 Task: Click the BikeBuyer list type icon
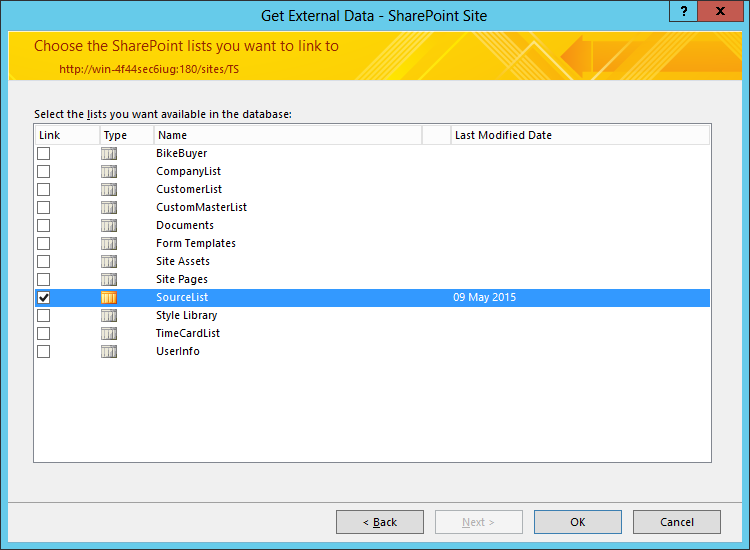click(109, 154)
